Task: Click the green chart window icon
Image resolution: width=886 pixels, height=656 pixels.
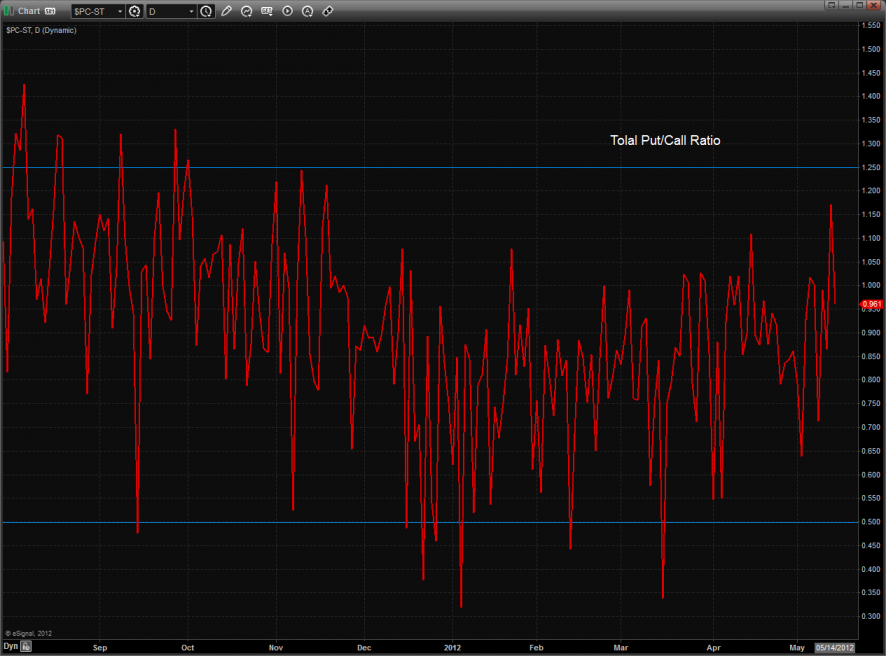Action: tap(8, 11)
